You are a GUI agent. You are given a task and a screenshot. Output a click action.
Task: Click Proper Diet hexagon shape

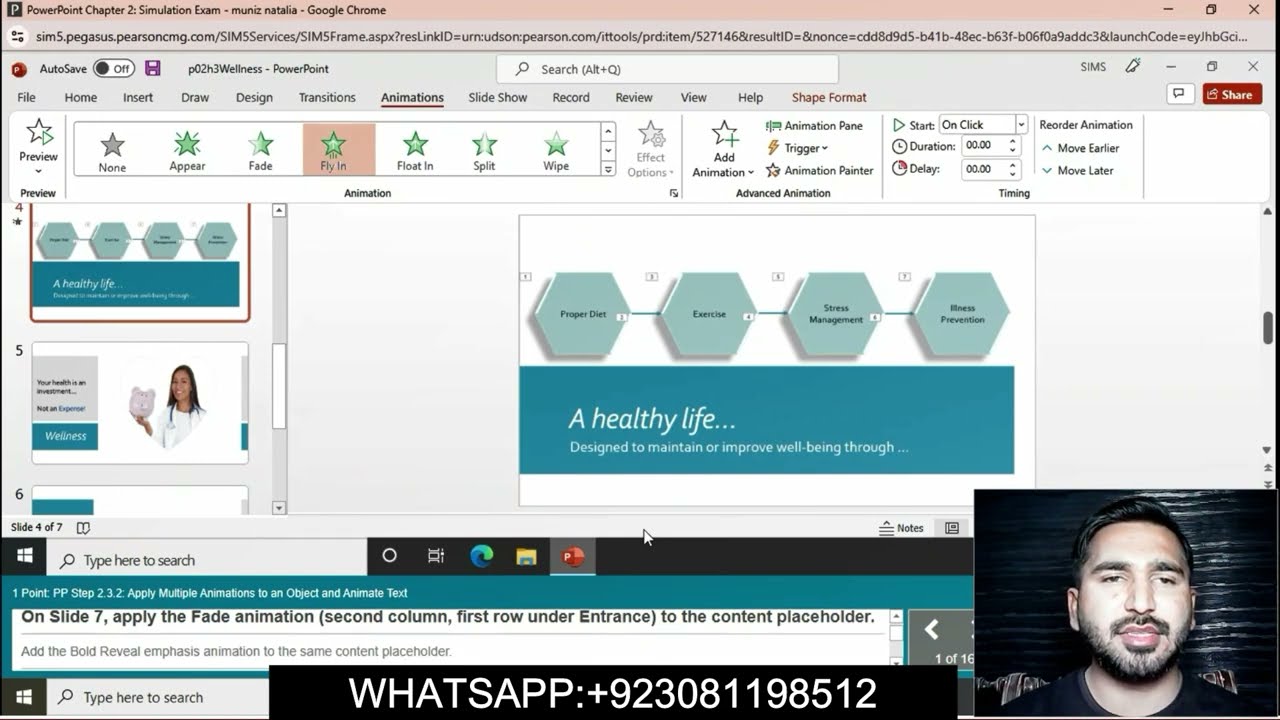[x=583, y=314]
